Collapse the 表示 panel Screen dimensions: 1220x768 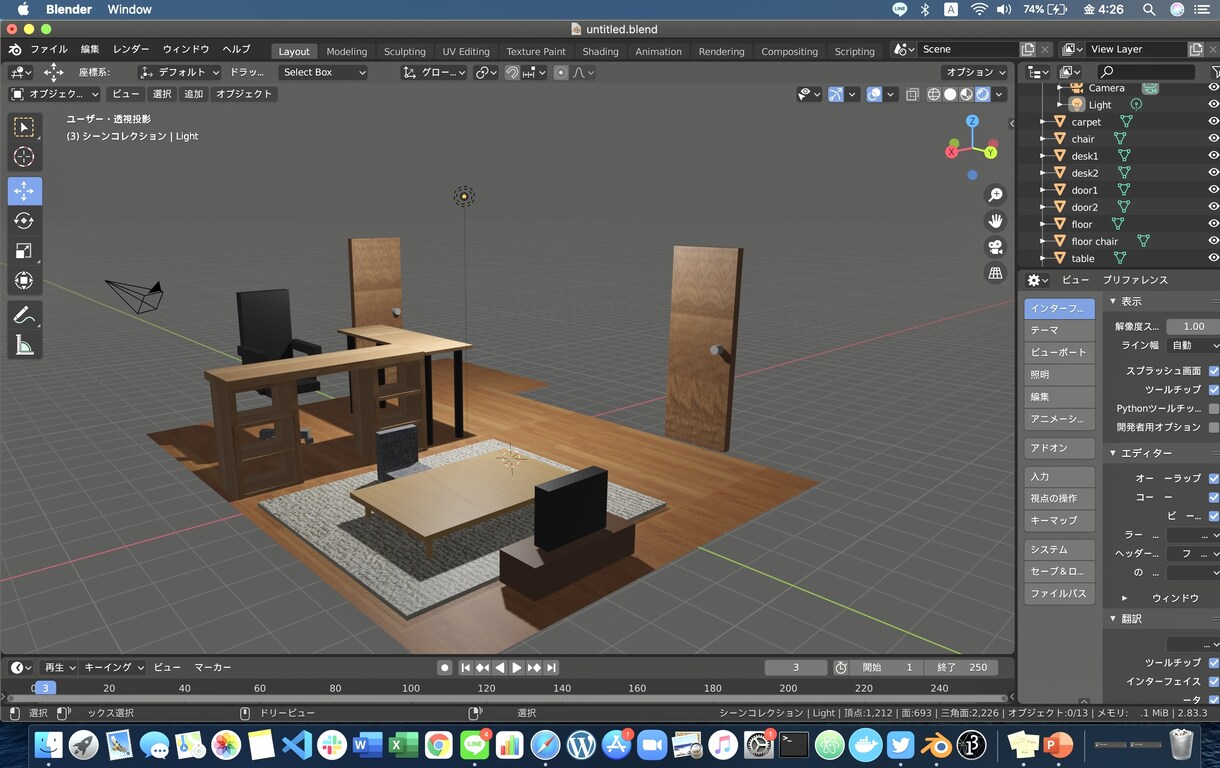[x=1114, y=301]
